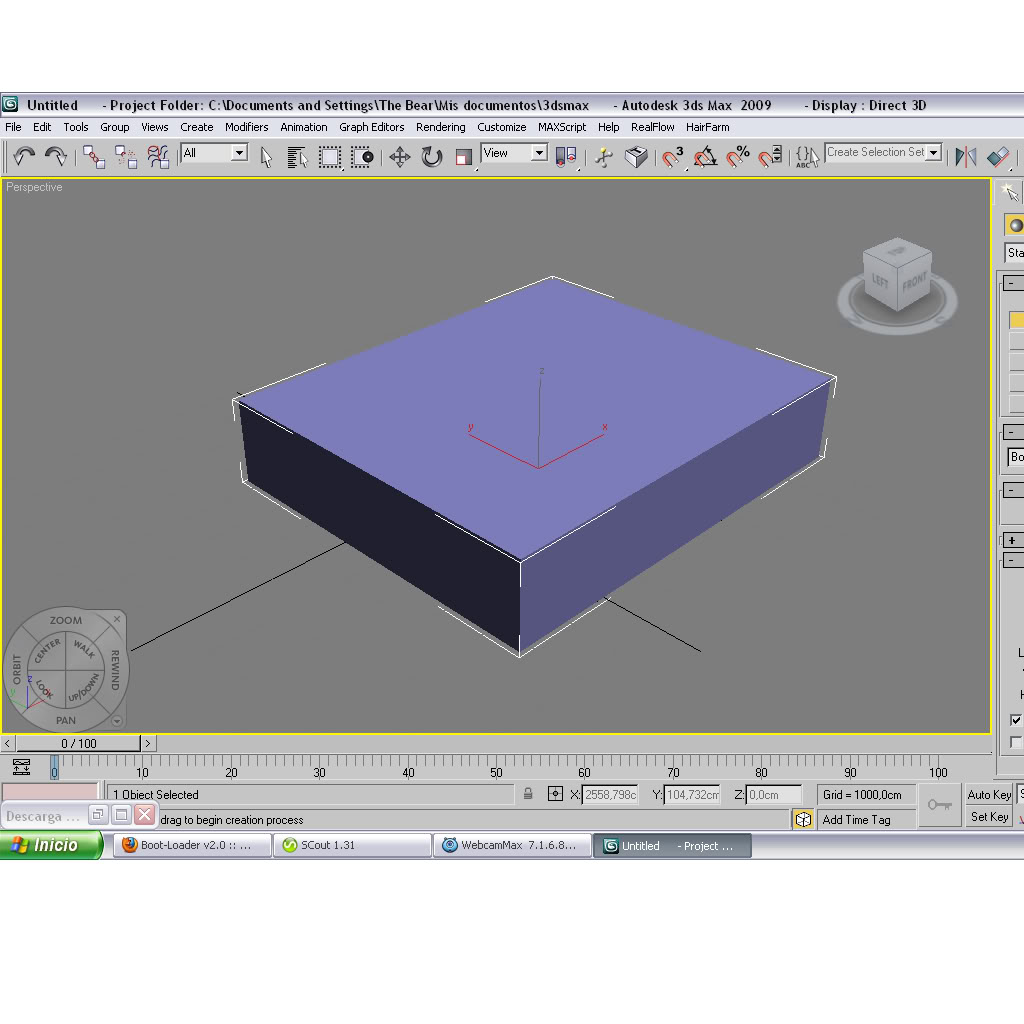Activate the Select and Link tool

point(93,157)
